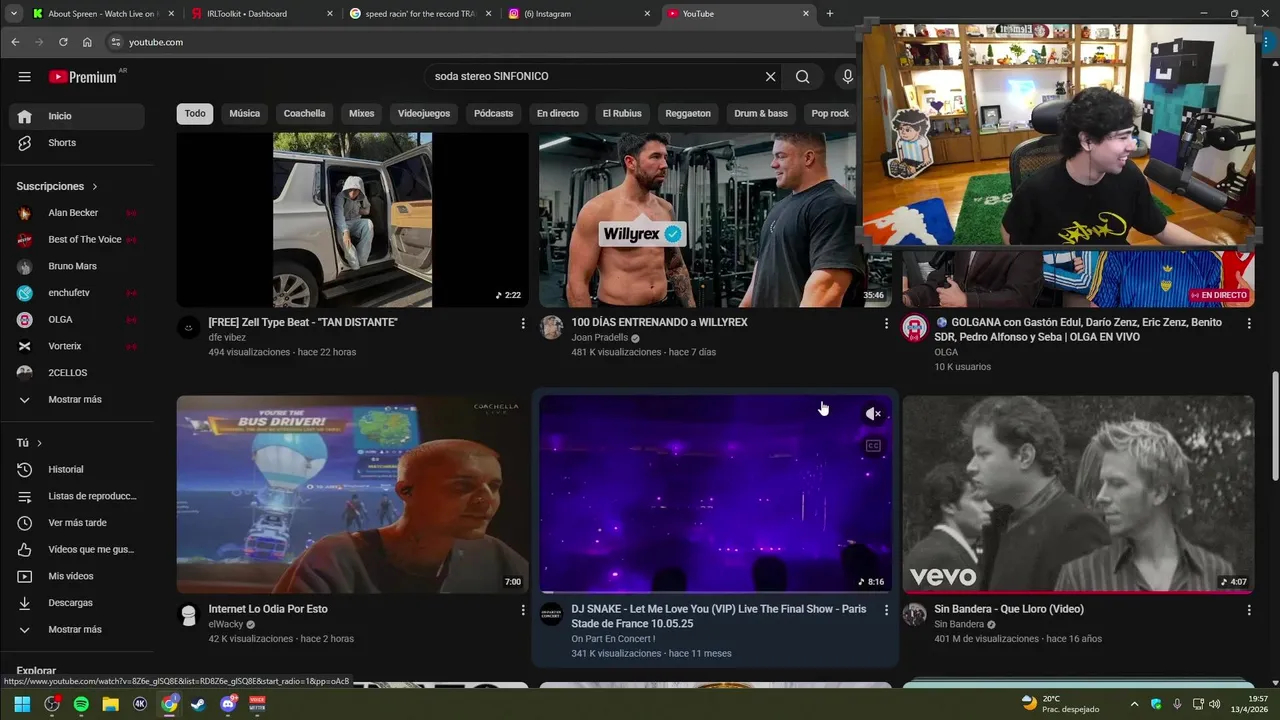Select the Reggaeton filter chip

[x=688, y=113]
